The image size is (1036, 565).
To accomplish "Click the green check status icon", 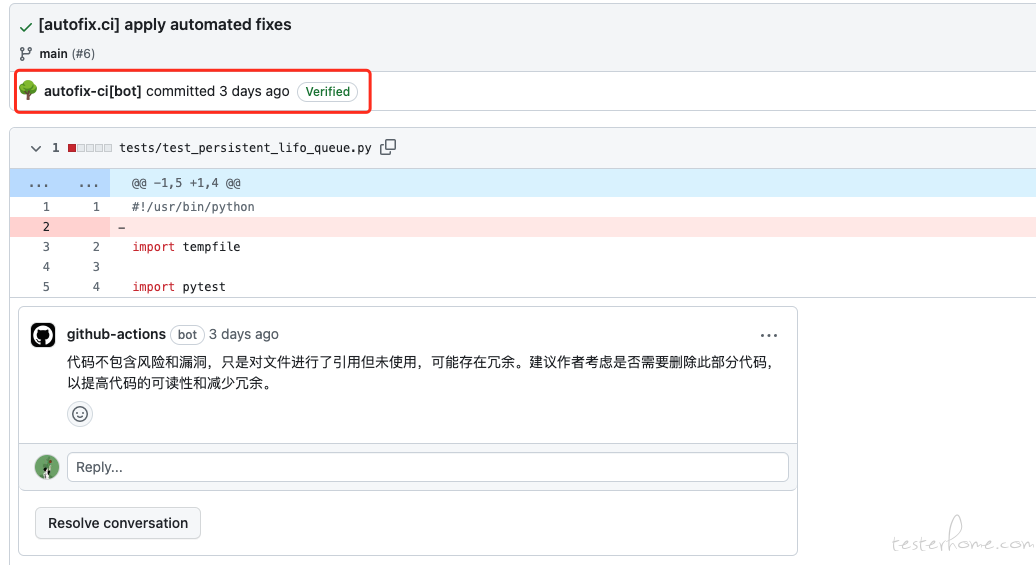I will coord(26,27).
